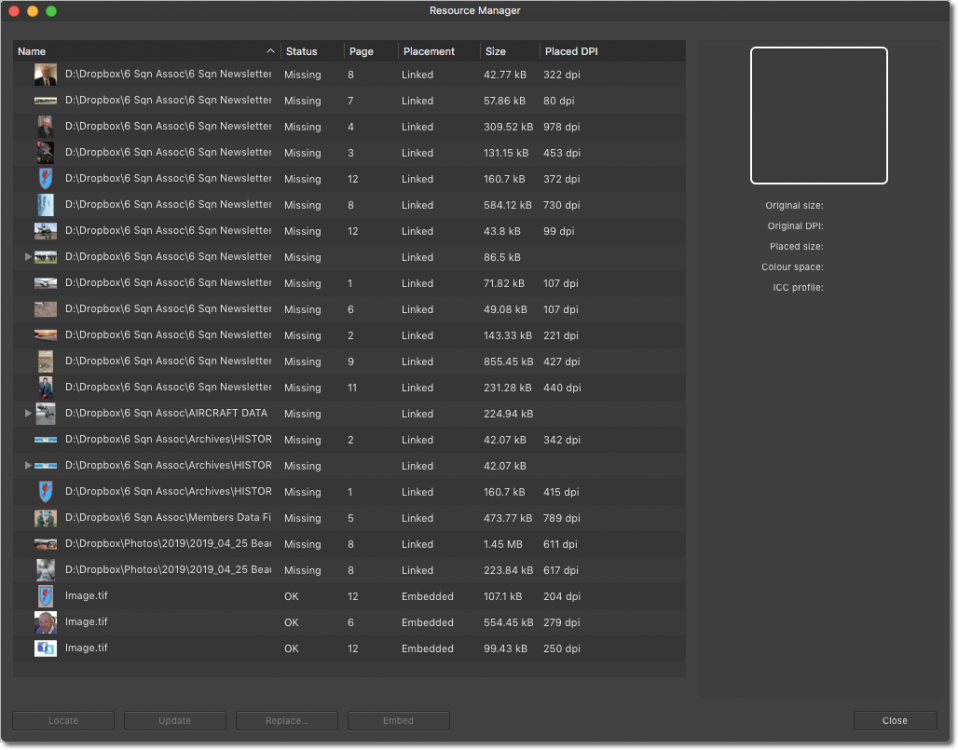Expand the AIRCRAFT DATA resource group
This screenshot has width=958, height=750.
pyautogui.click(x=27, y=413)
